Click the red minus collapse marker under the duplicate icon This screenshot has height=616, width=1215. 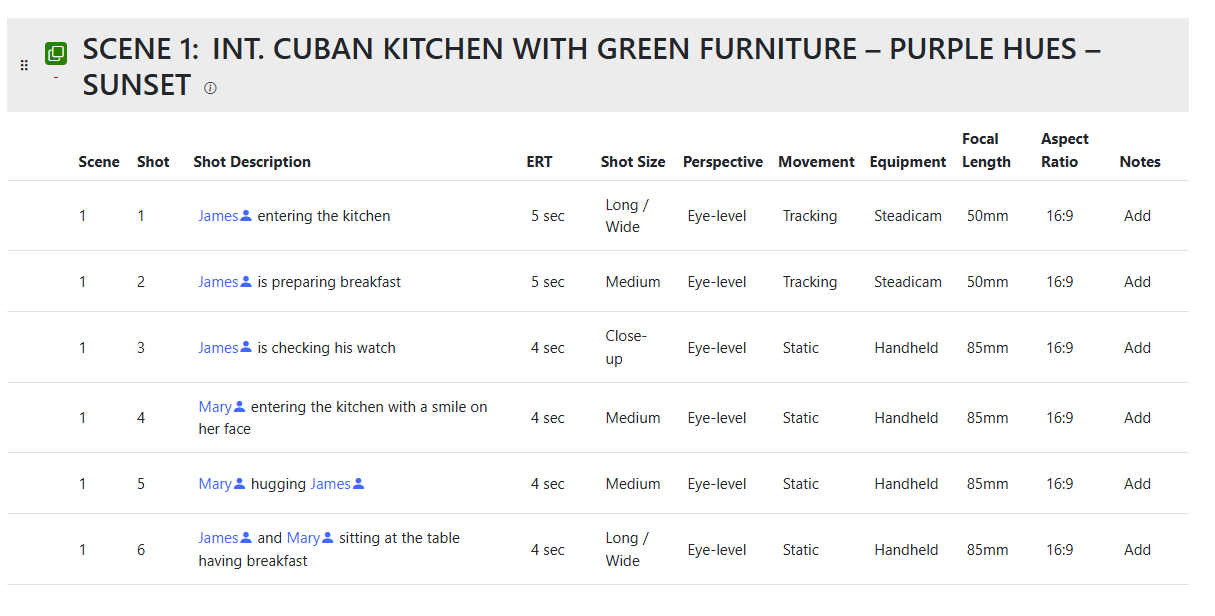tap(56, 77)
